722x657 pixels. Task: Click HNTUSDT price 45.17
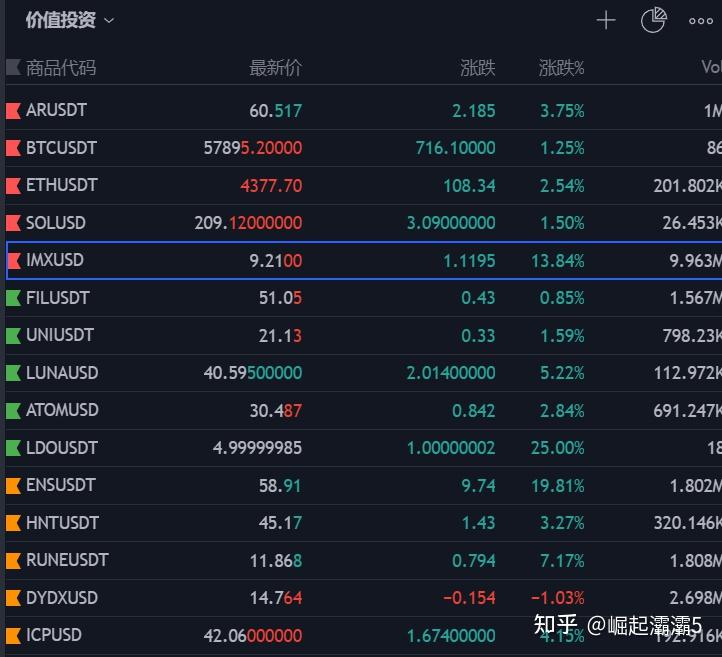coord(280,523)
